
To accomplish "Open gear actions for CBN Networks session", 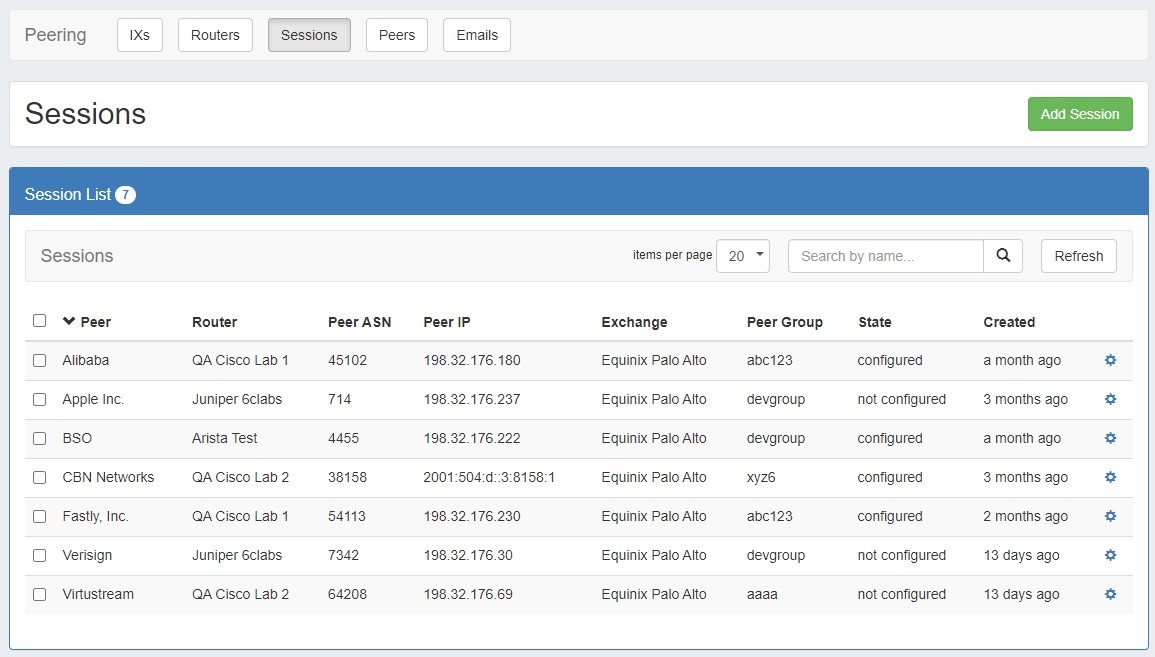I will (x=1110, y=477).
